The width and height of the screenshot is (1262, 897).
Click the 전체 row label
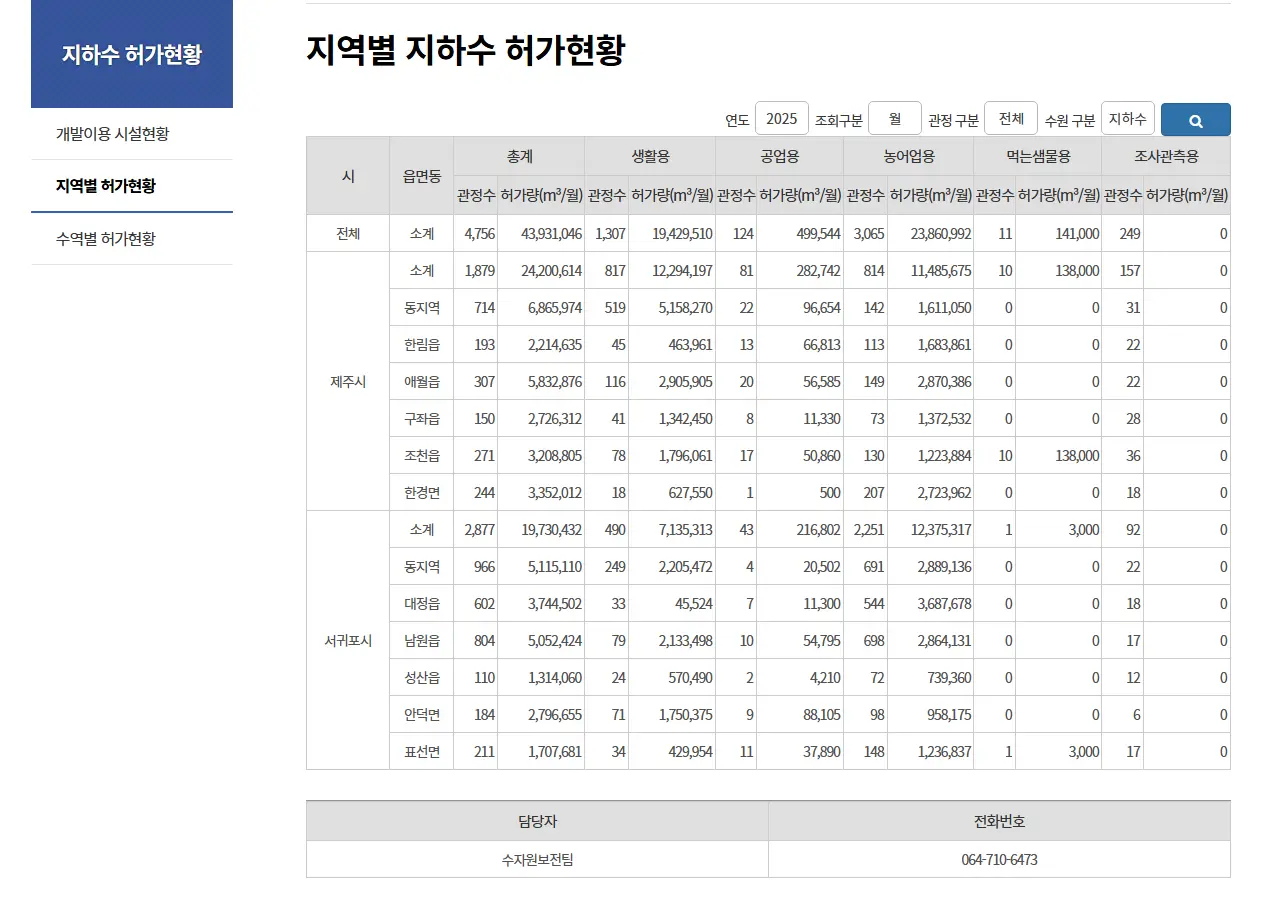[x=348, y=234]
